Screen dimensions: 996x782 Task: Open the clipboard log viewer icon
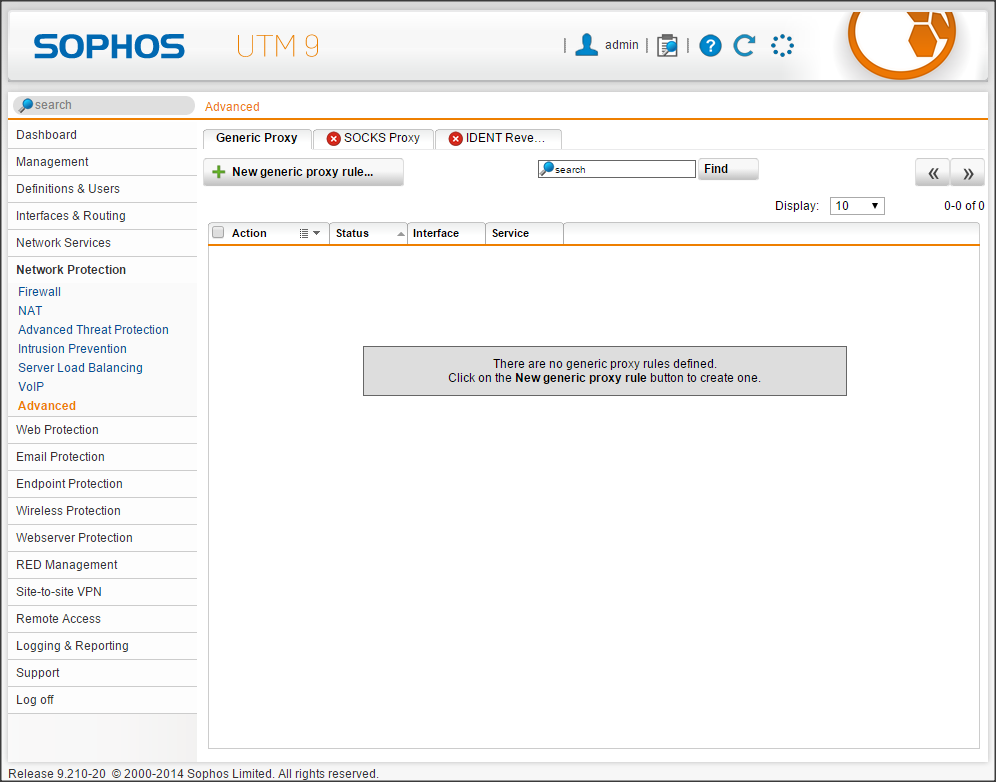pyautogui.click(x=667, y=45)
